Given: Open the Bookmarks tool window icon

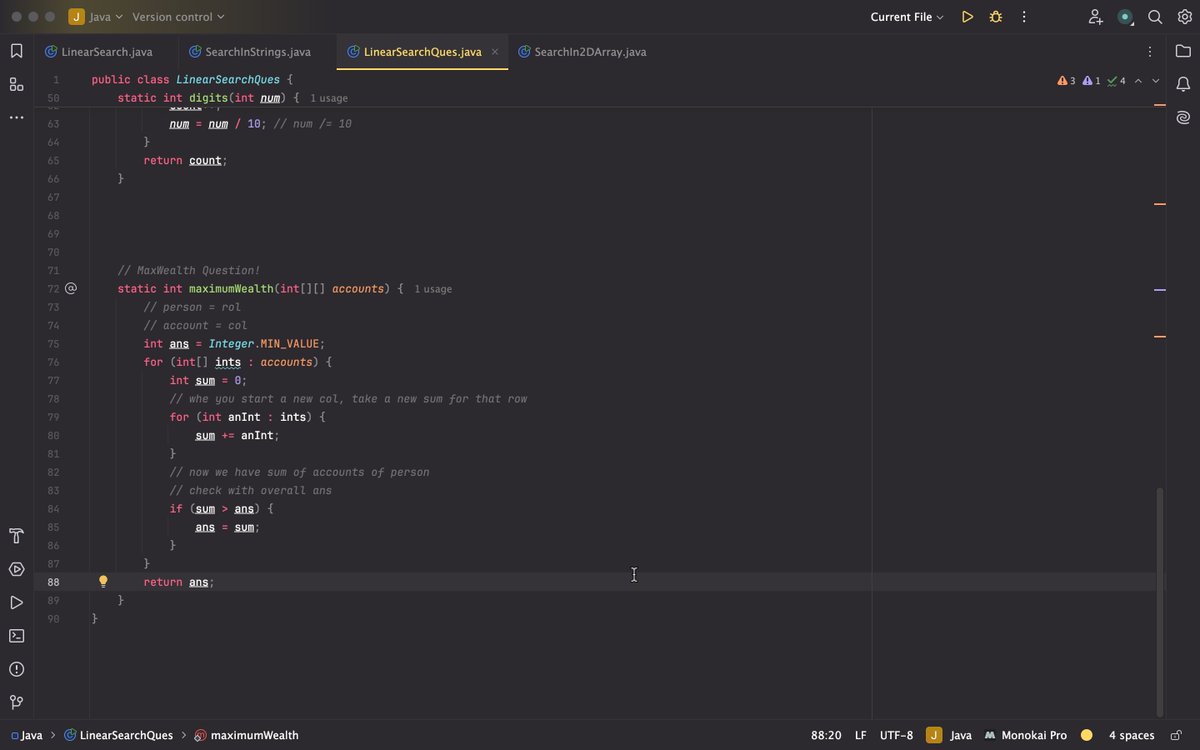Looking at the screenshot, I should (16, 51).
